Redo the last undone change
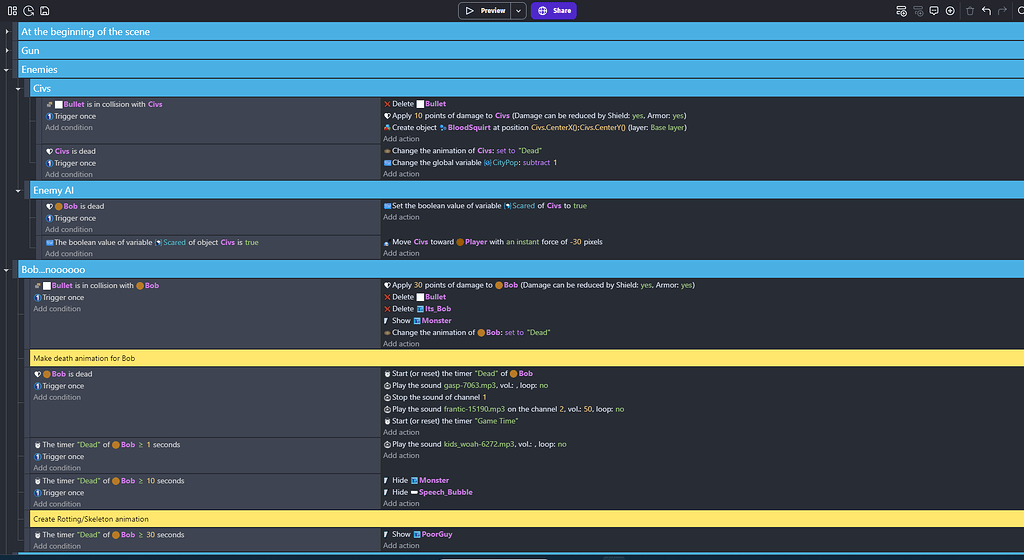This screenshot has width=1024, height=560. pyautogui.click(x=1002, y=10)
